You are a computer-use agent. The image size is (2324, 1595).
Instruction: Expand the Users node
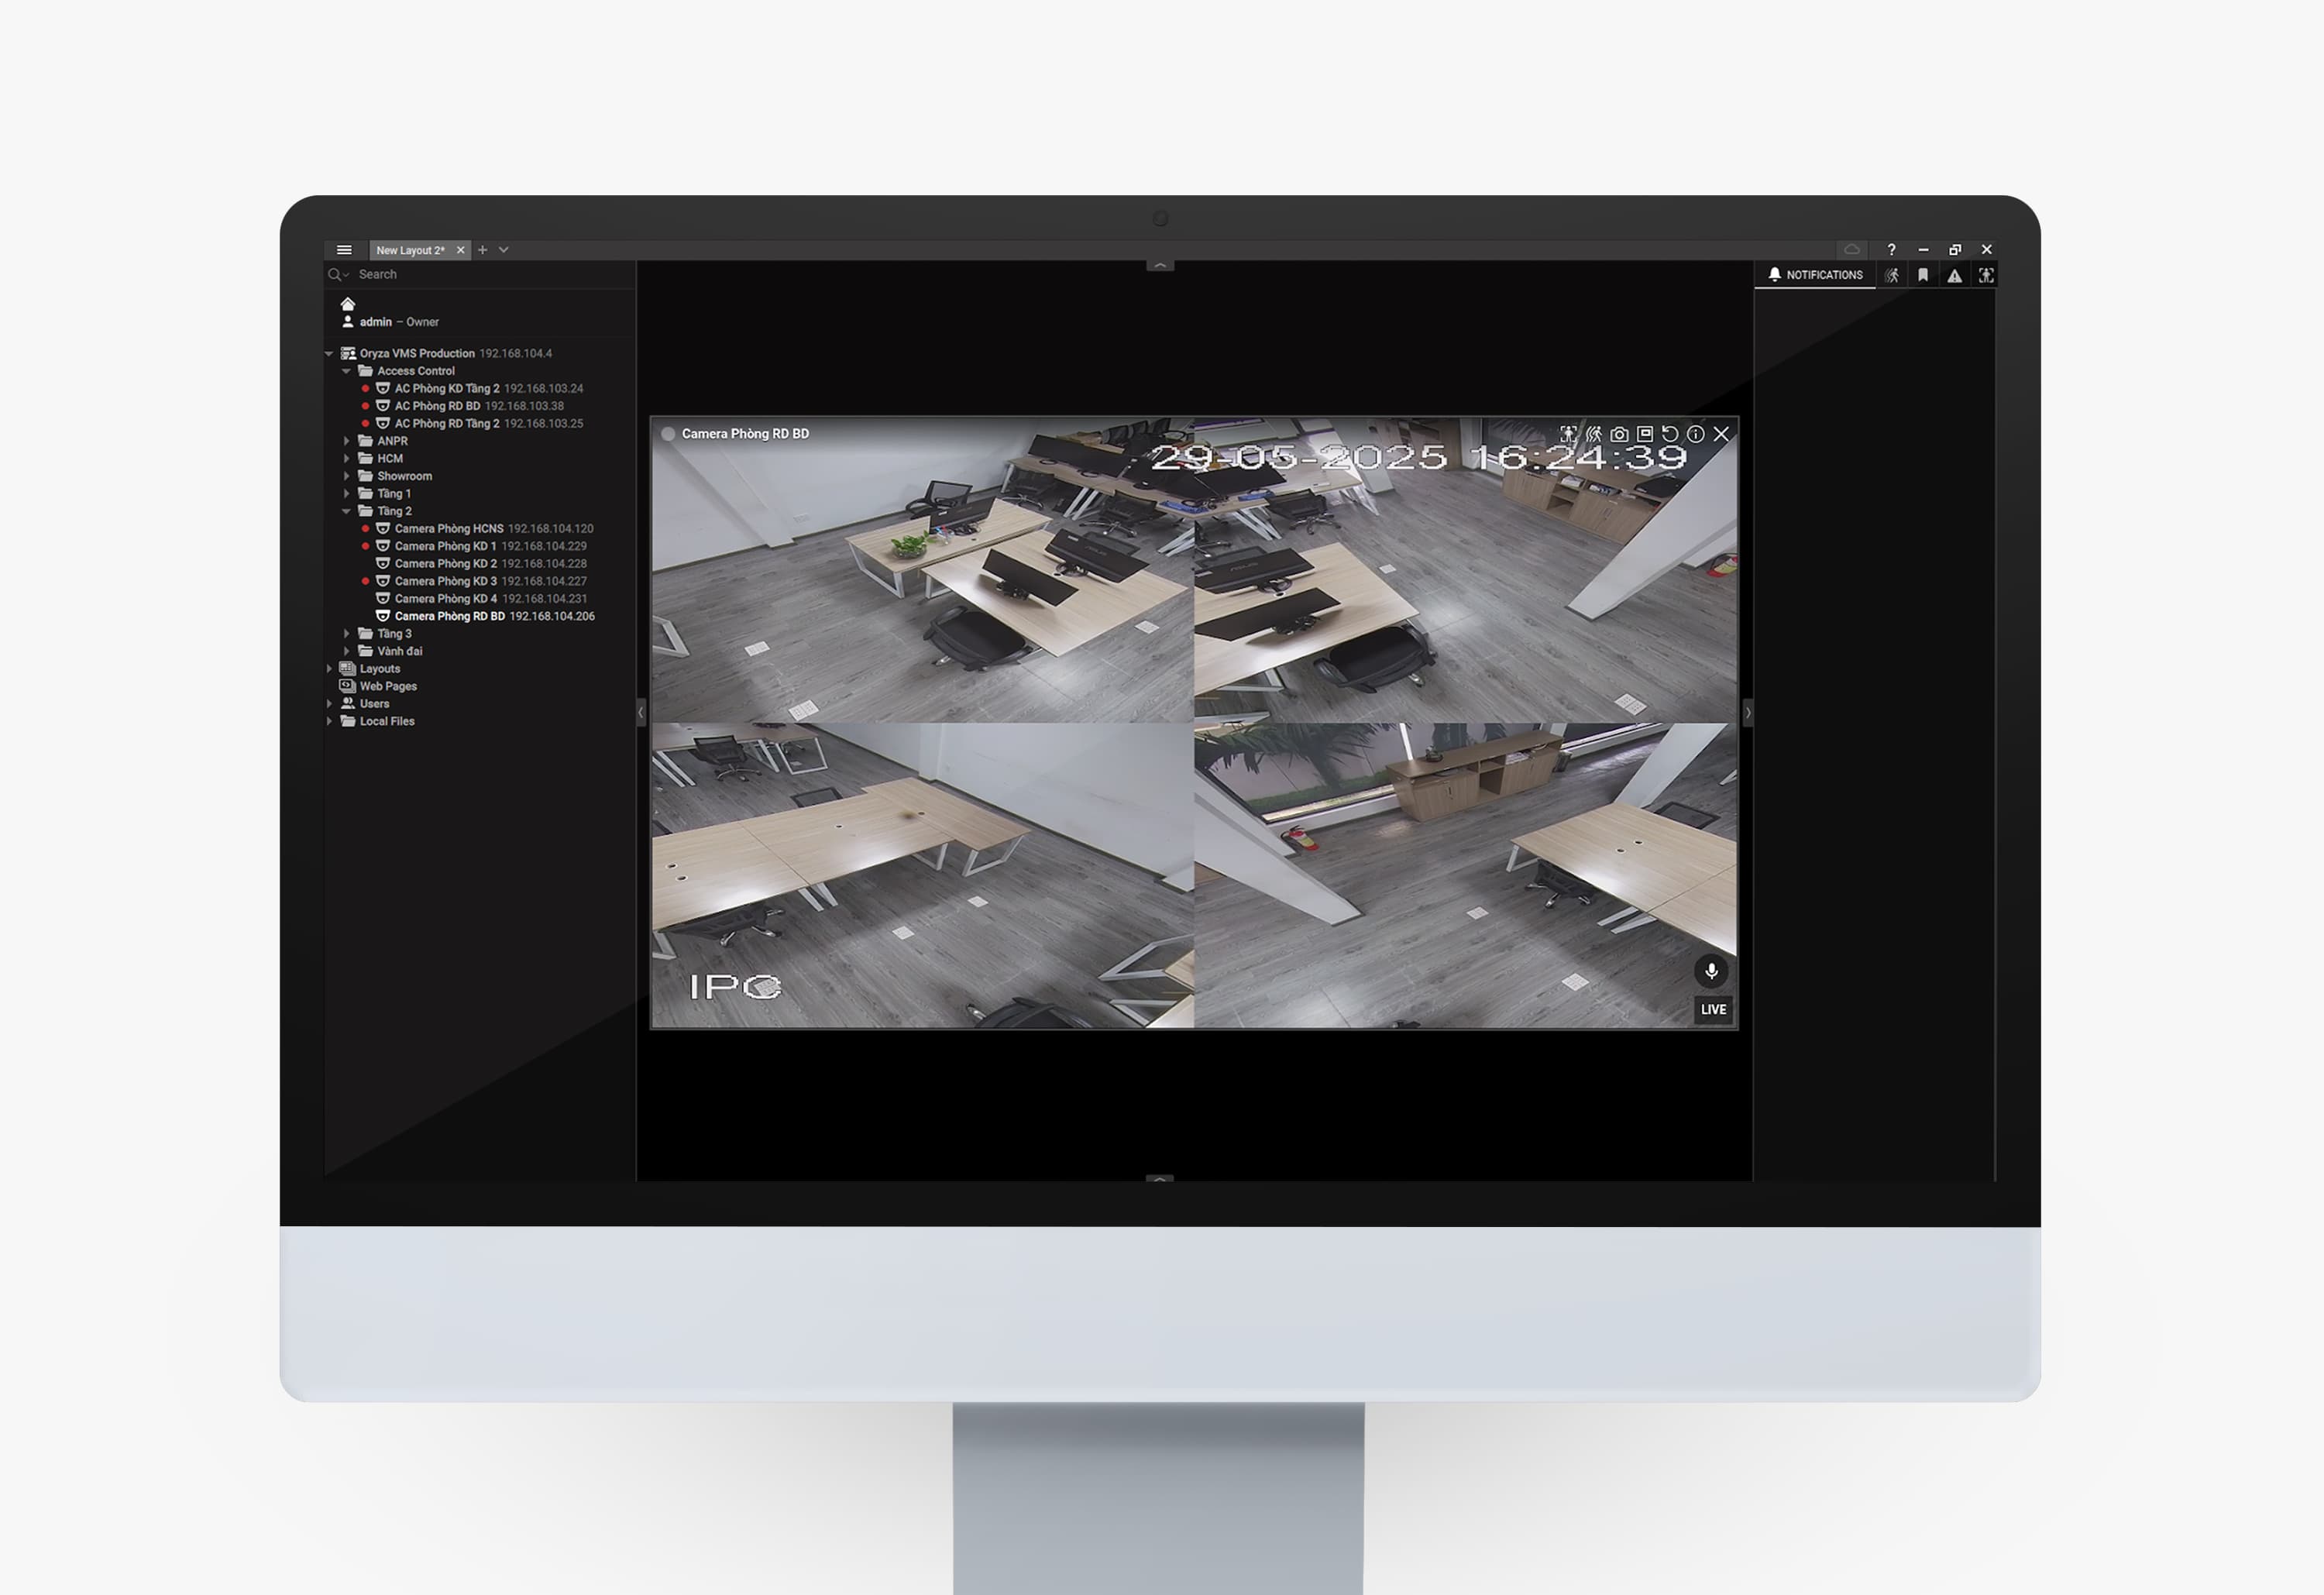(329, 703)
